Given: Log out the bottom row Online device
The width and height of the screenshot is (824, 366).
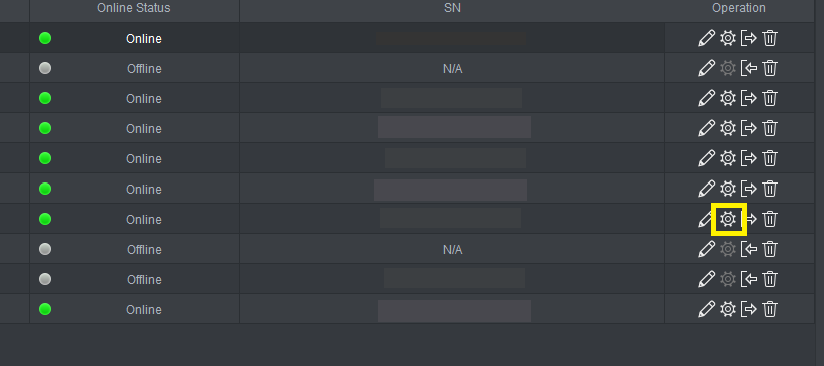Looking at the screenshot, I should tap(748, 309).
